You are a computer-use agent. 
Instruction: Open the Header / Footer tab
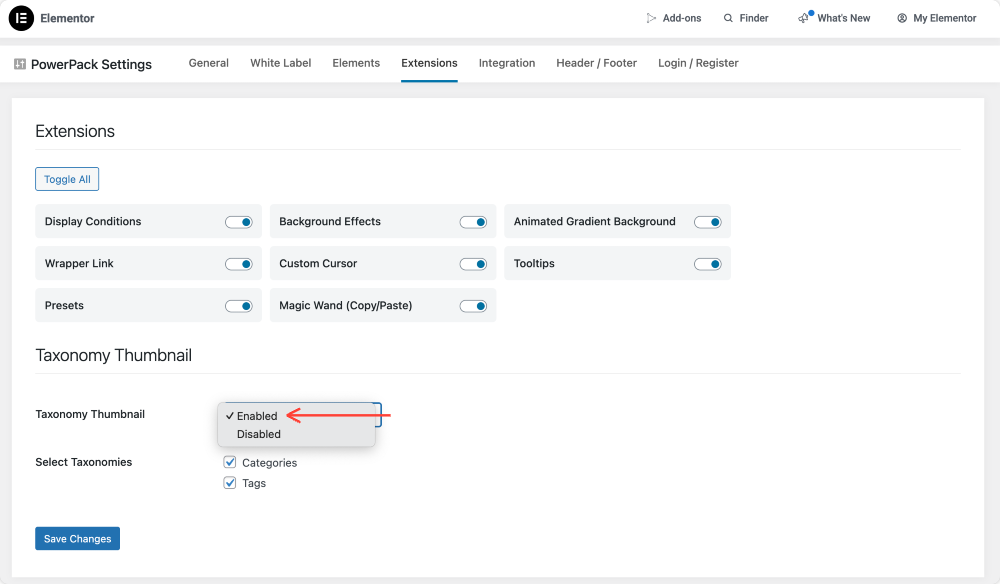click(596, 63)
